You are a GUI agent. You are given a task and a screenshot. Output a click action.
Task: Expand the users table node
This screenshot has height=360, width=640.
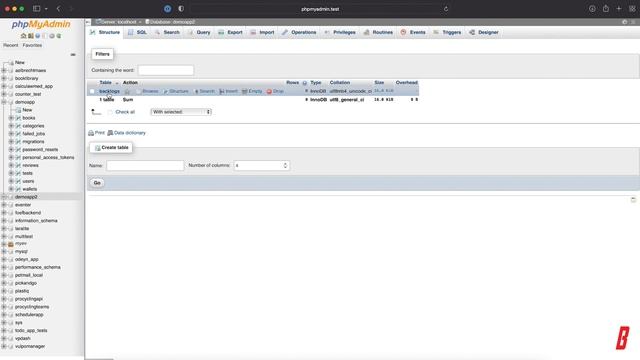(x=11, y=181)
